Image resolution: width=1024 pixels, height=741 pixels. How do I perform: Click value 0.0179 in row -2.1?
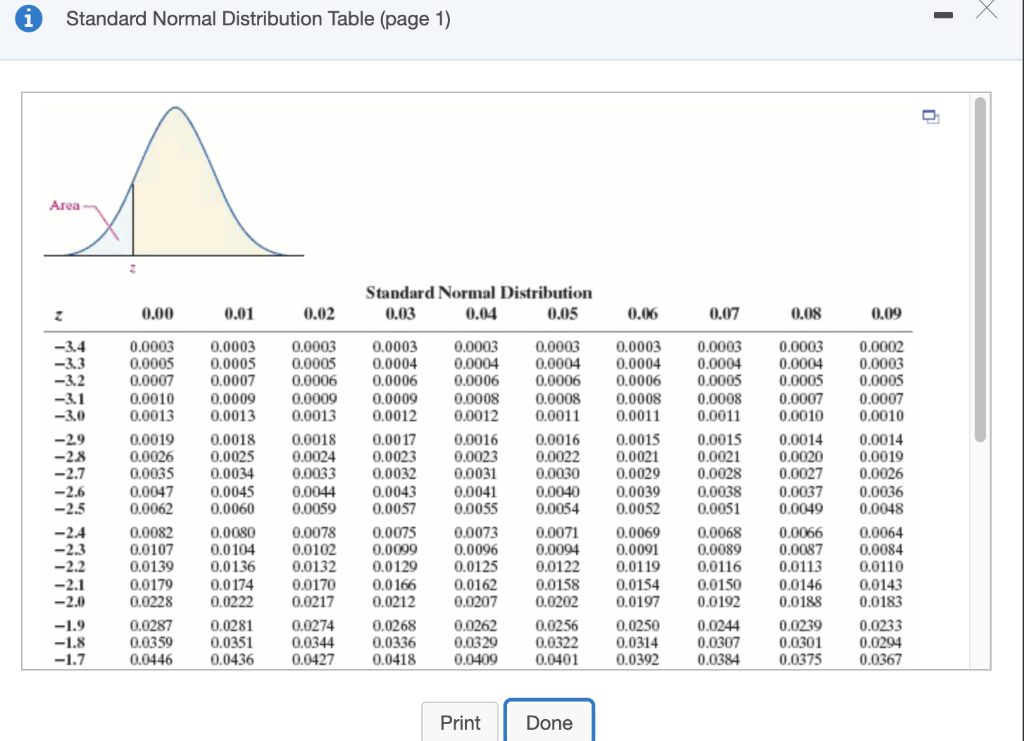tap(152, 584)
